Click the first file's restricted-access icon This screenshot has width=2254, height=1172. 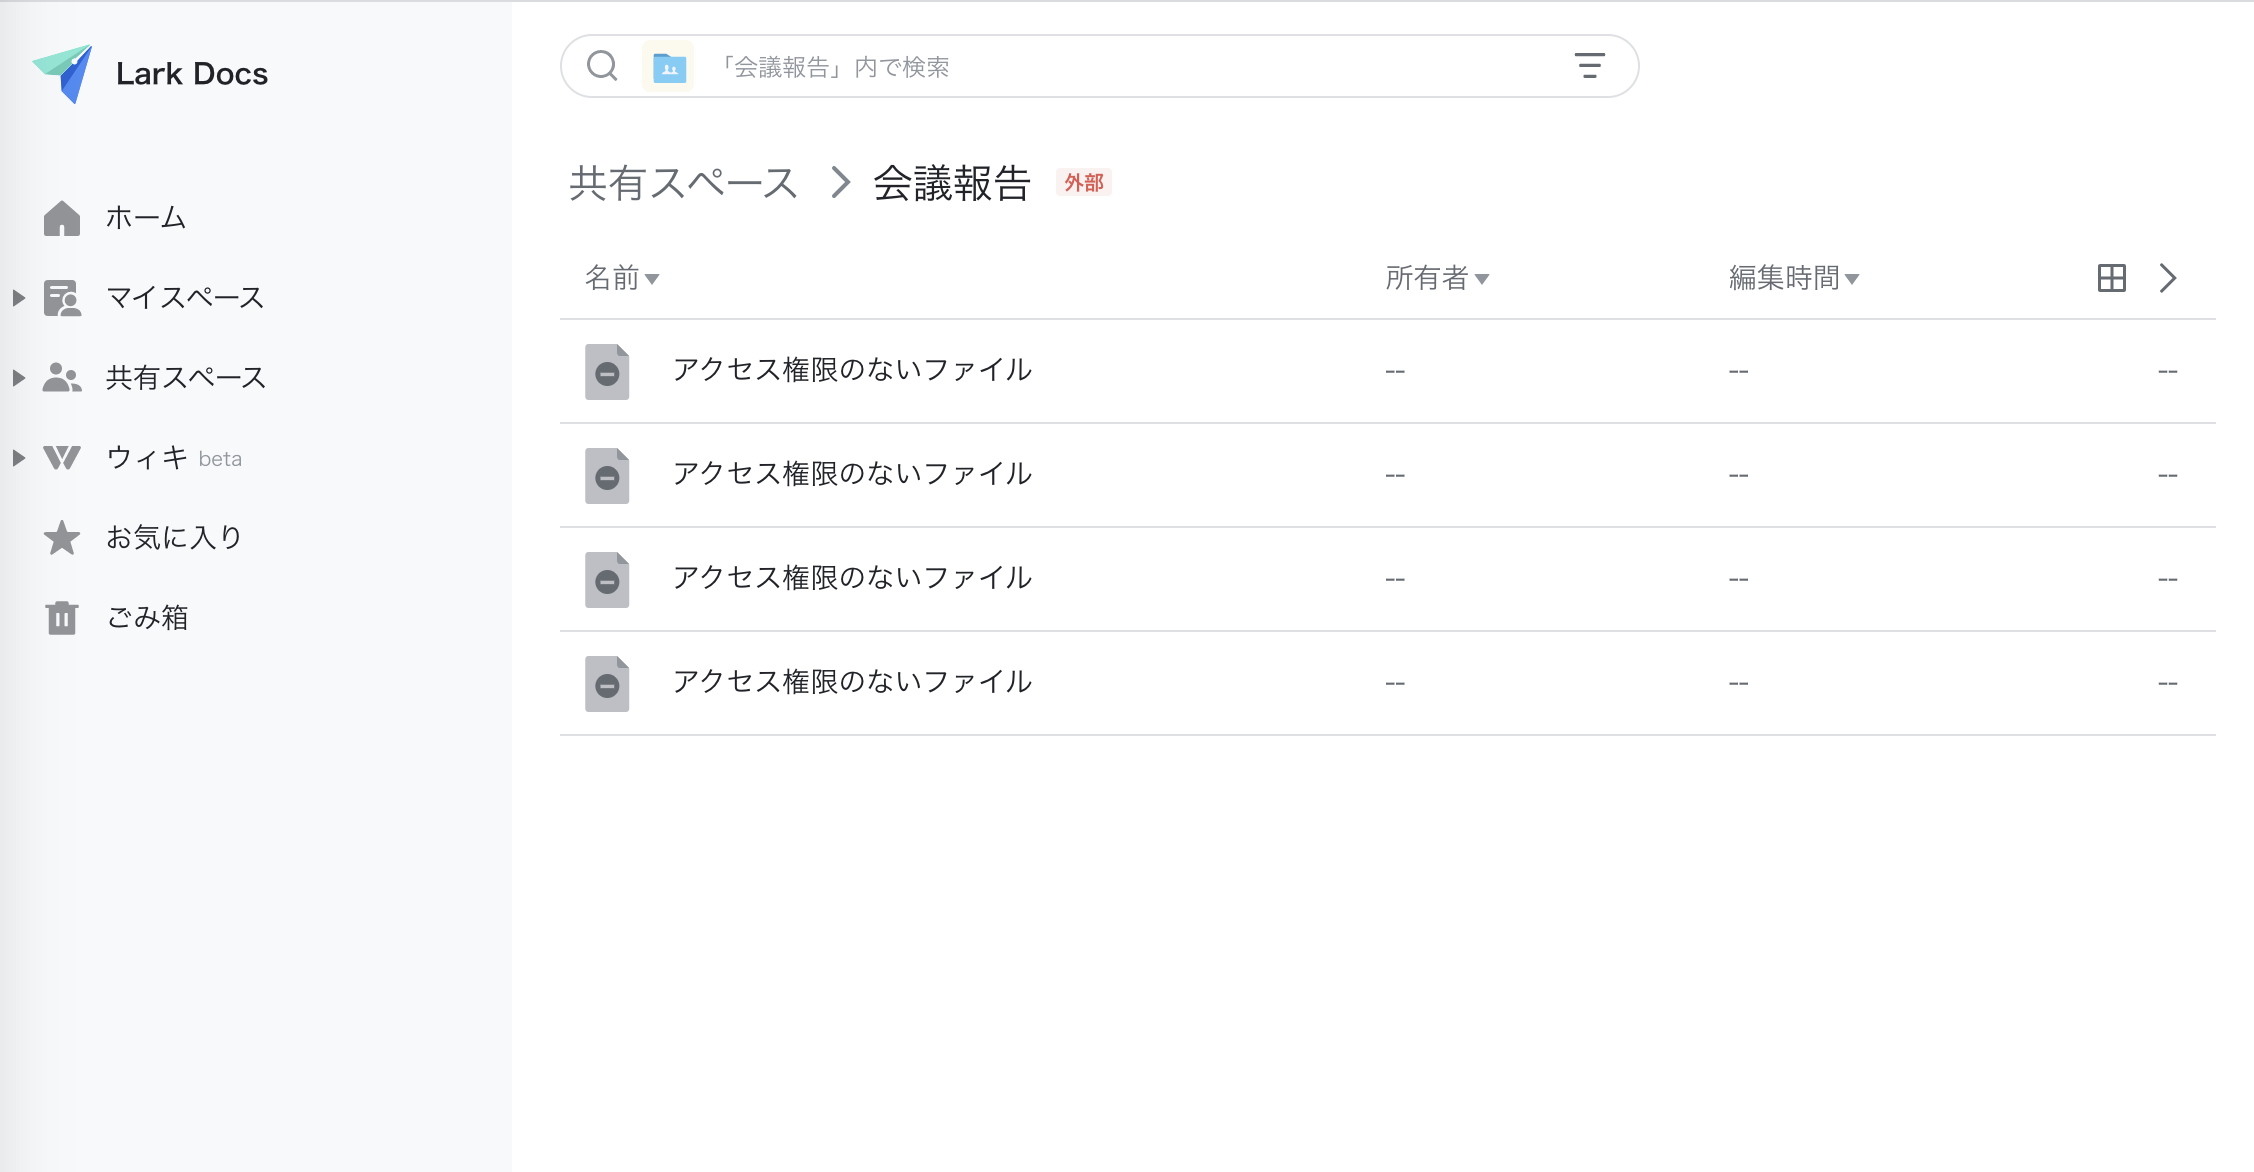click(x=607, y=370)
